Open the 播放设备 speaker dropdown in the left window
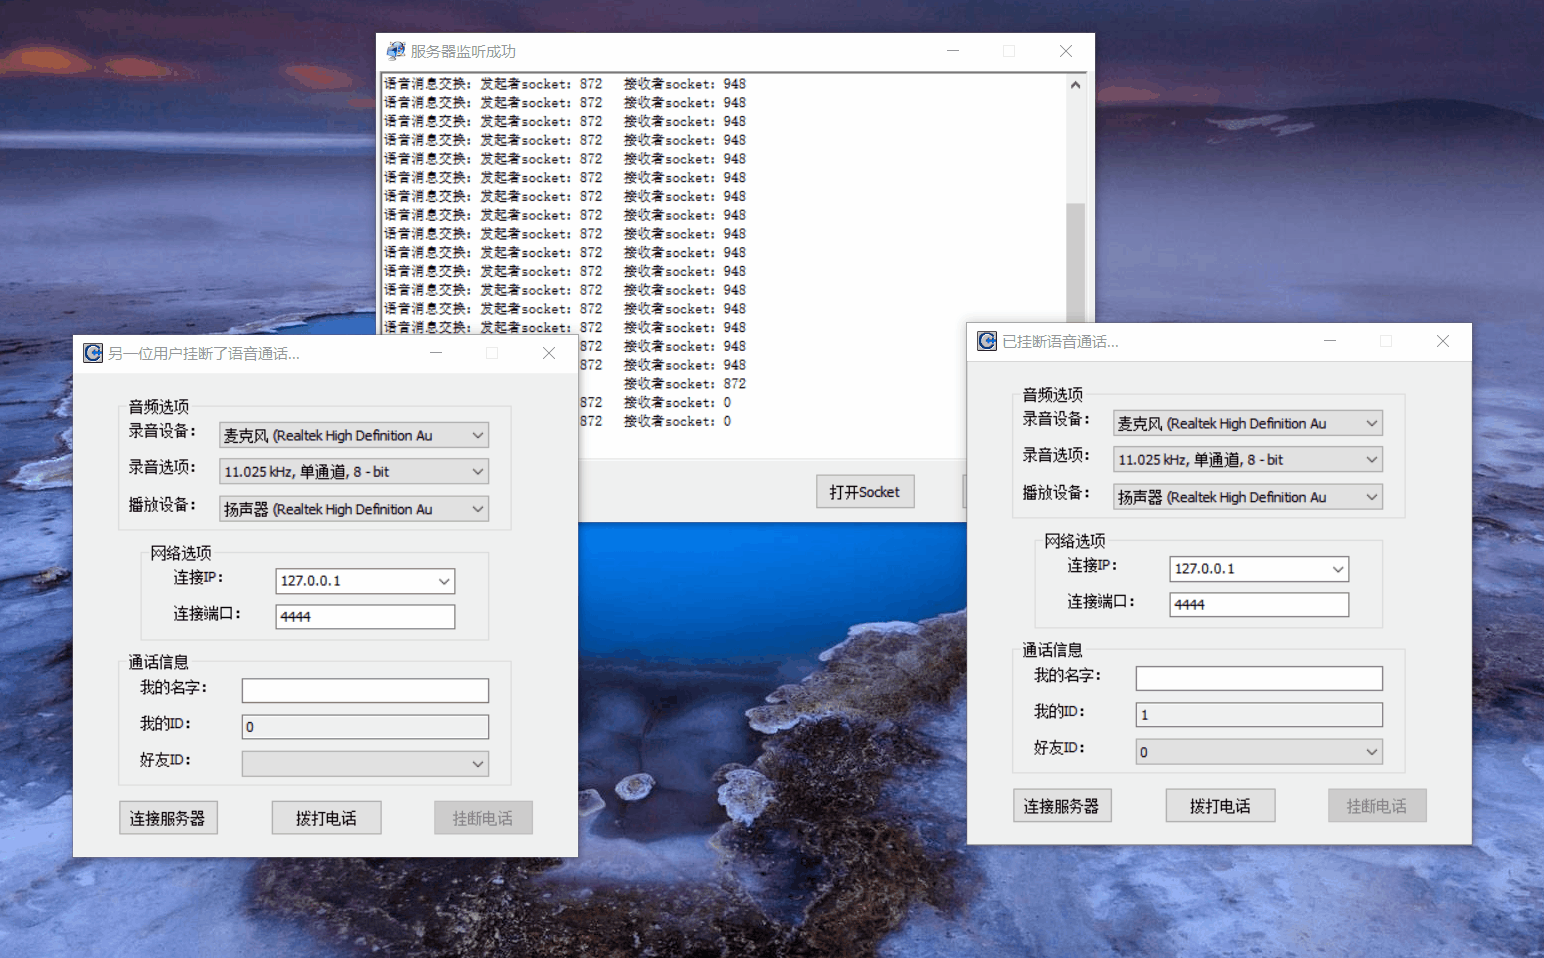This screenshot has width=1544, height=958. pyautogui.click(x=478, y=508)
